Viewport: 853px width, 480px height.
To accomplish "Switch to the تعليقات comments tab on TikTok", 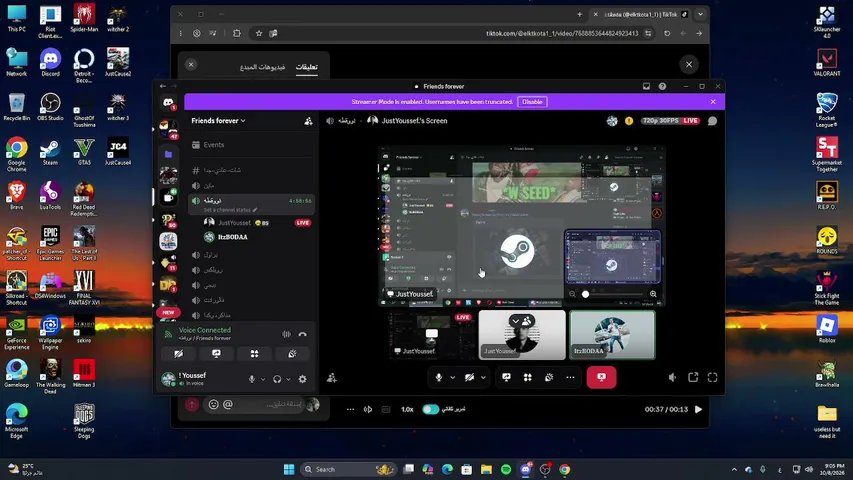I will (x=307, y=67).
